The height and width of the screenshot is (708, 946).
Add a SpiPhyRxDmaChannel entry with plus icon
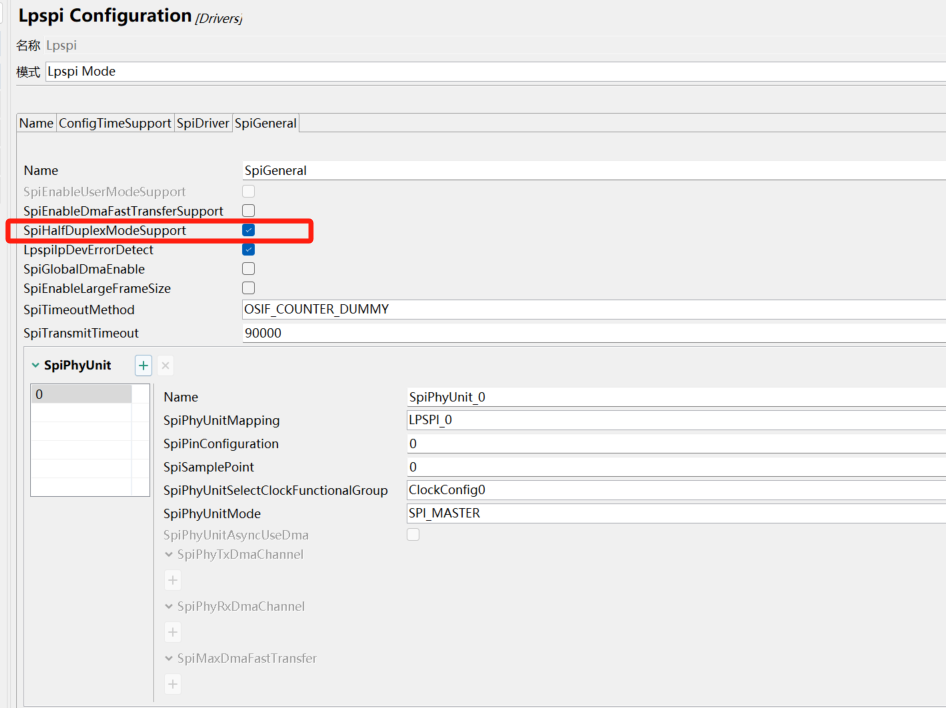(173, 632)
